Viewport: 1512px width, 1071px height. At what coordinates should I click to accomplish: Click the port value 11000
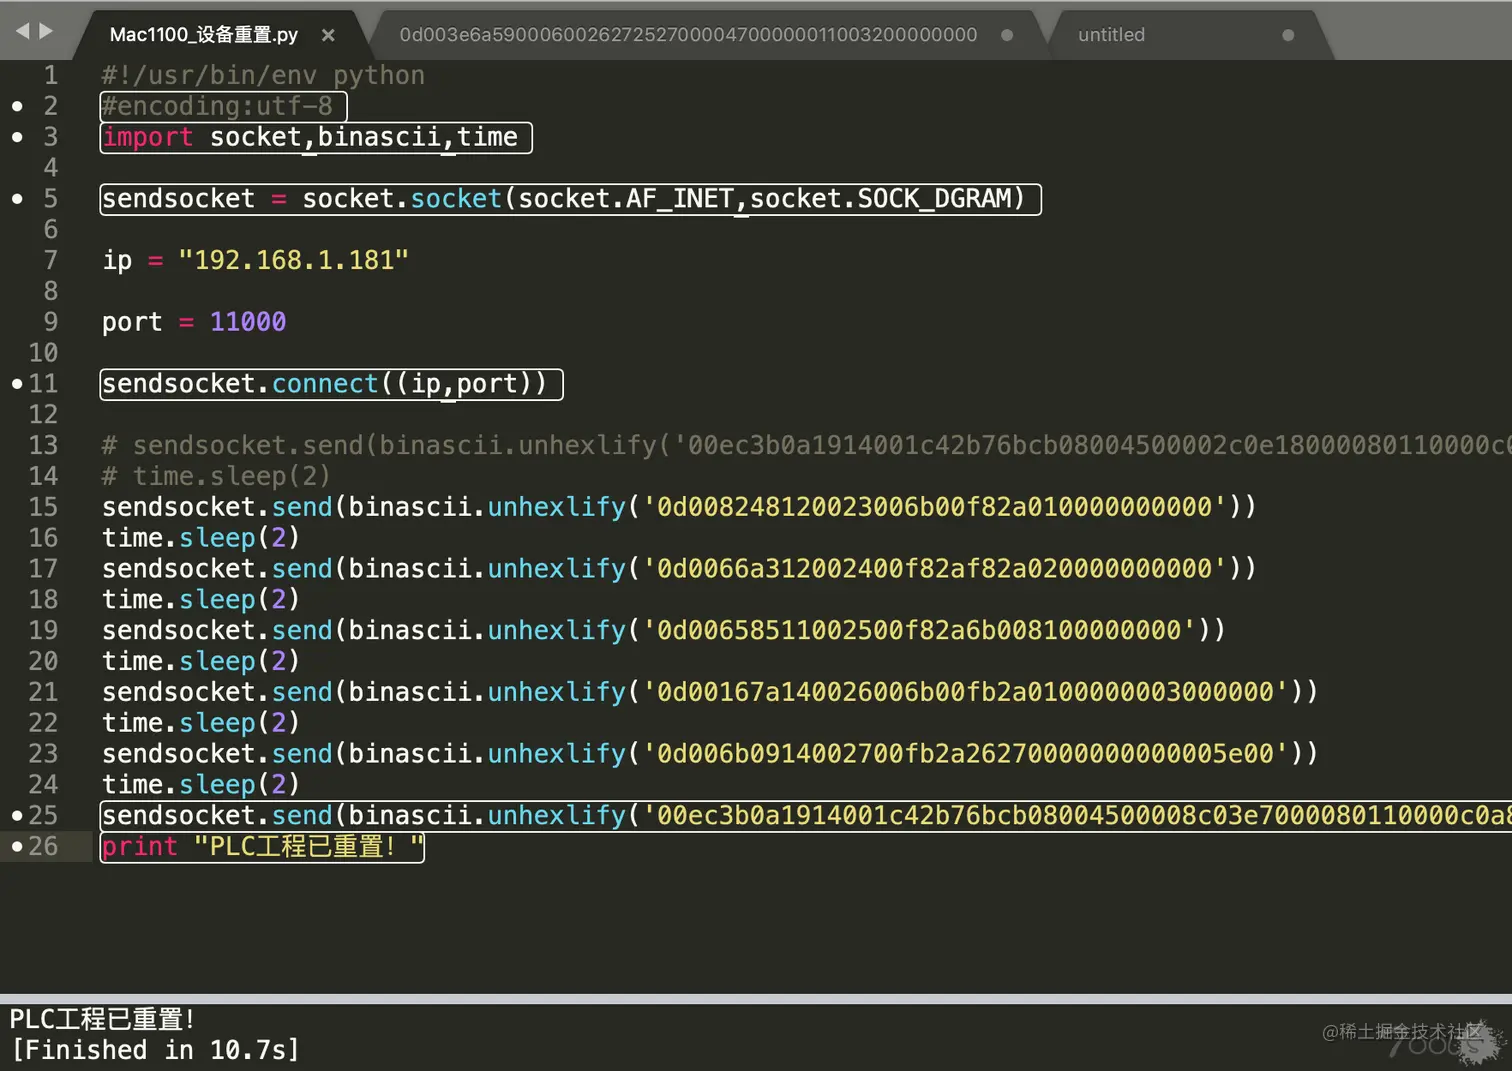pyautogui.click(x=248, y=322)
